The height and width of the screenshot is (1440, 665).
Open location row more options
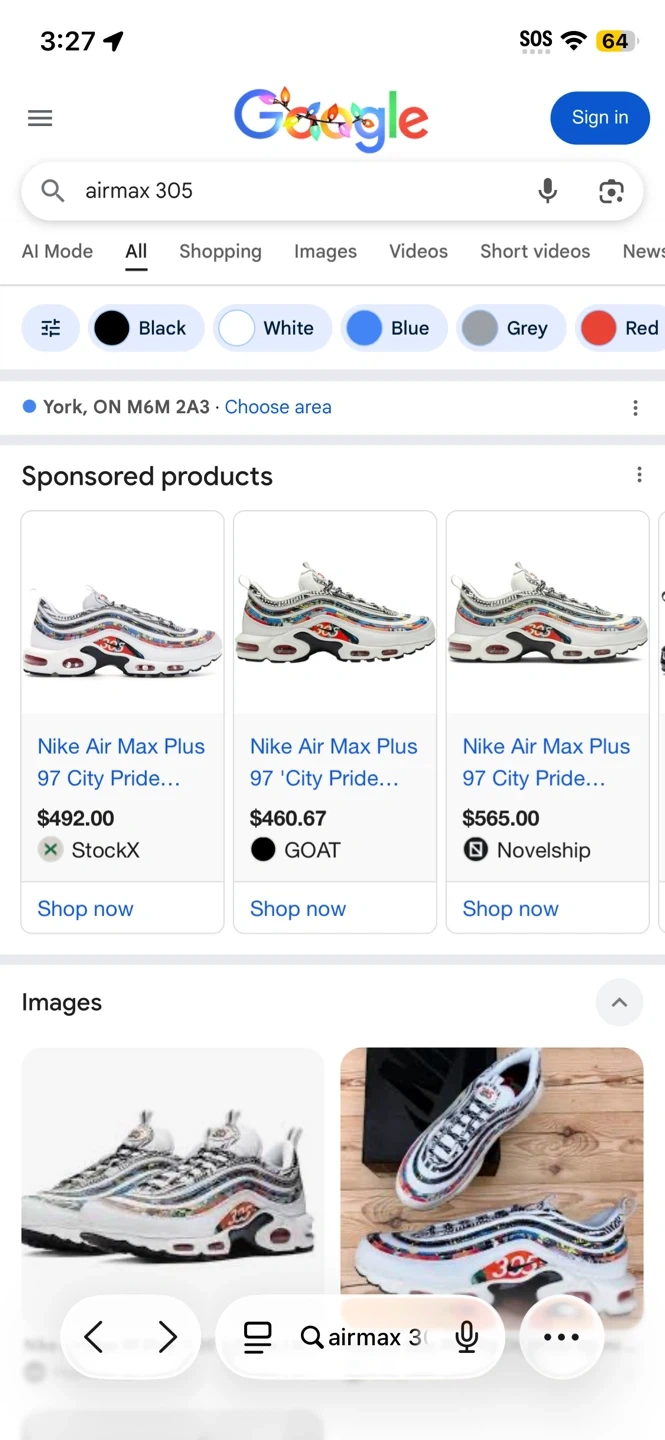coord(635,408)
